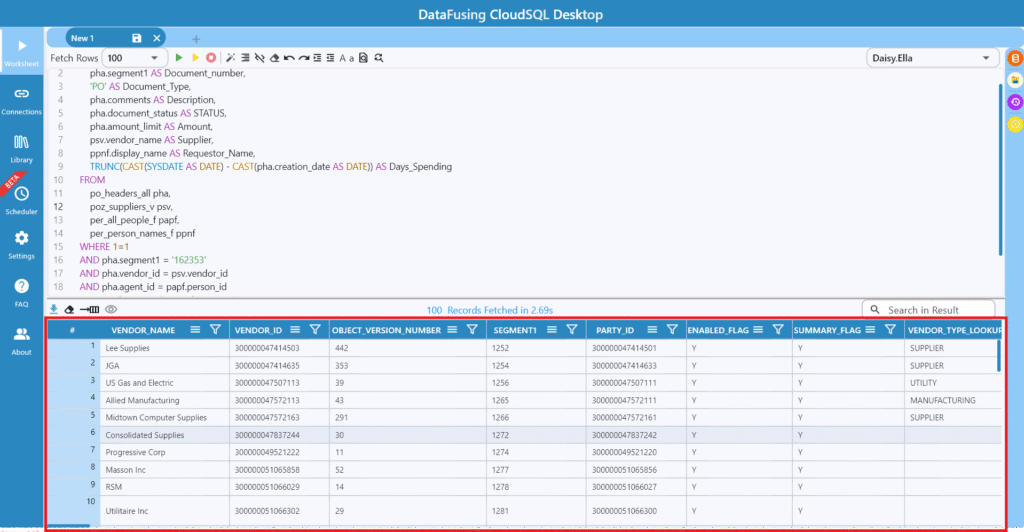This screenshot has height=532, width=1024.
Task: Open ENABLED_FLAG column menu icon
Action: [x=758, y=330]
